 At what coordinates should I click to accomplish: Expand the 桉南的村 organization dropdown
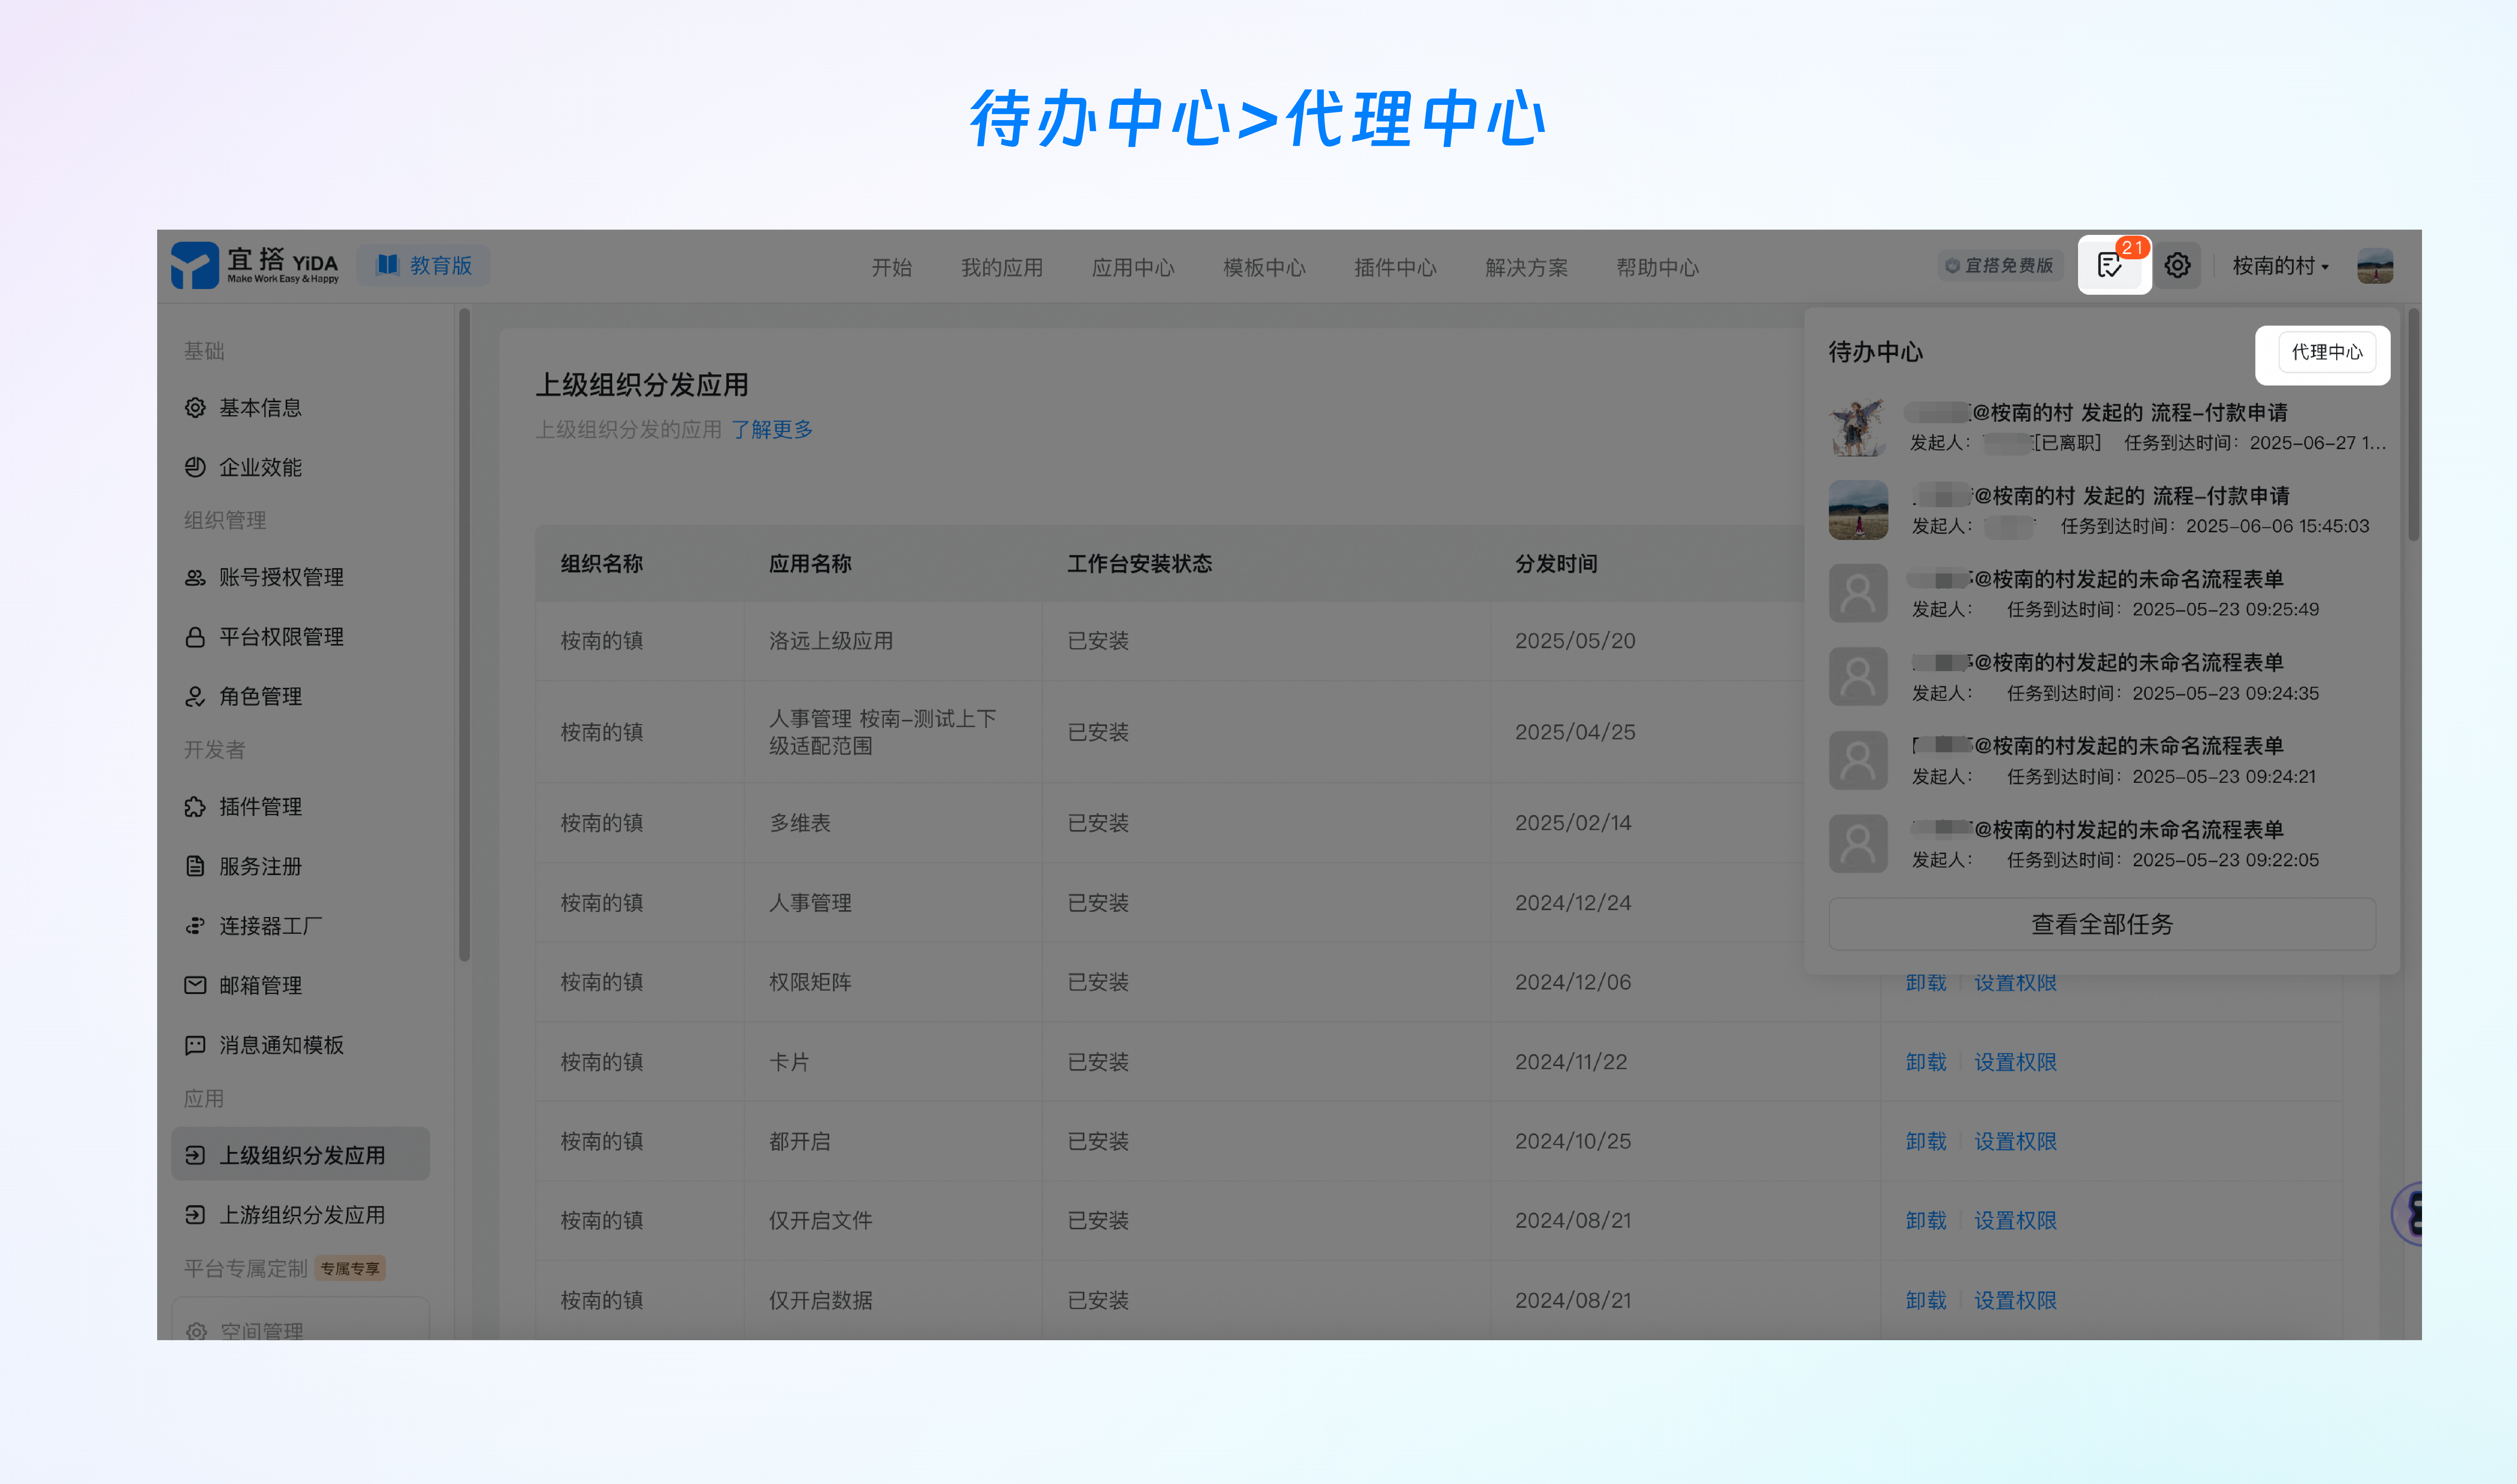coord(2280,266)
